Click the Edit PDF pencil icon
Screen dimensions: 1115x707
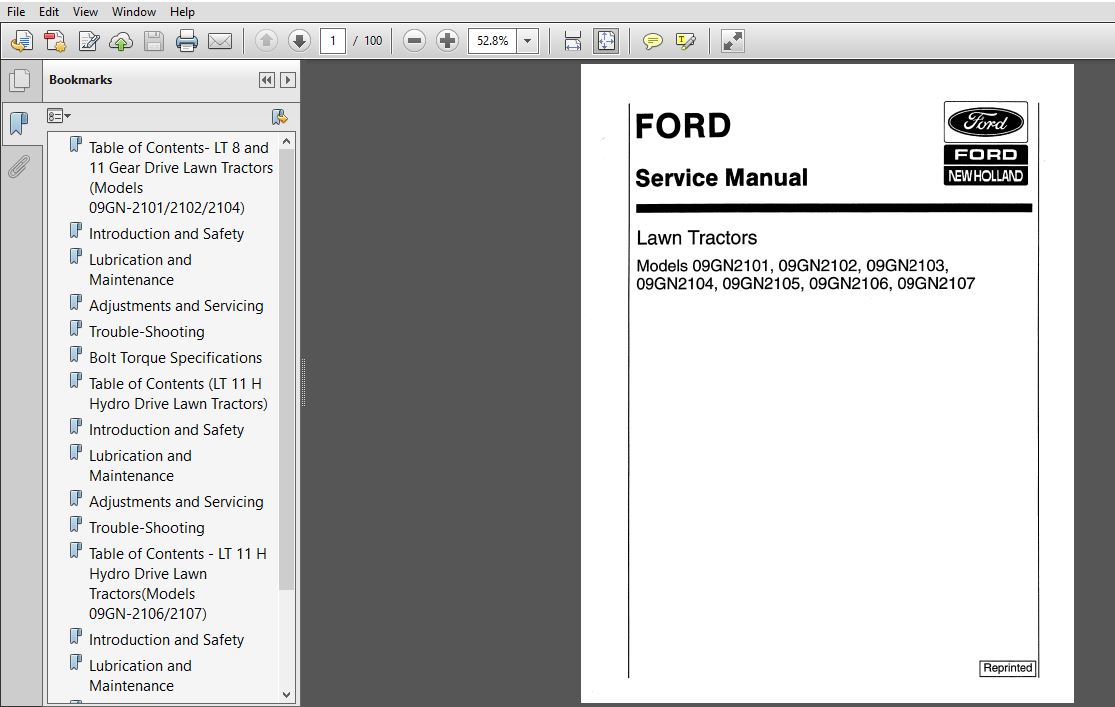88,41
